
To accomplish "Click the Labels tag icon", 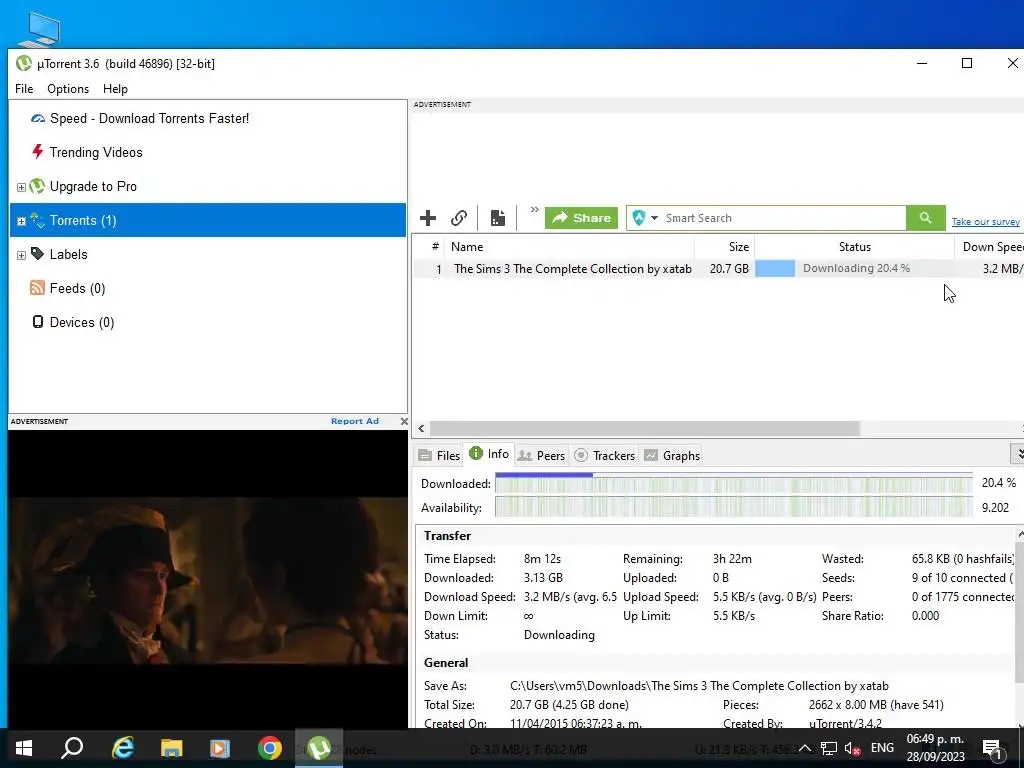I will tap(38, 253).
